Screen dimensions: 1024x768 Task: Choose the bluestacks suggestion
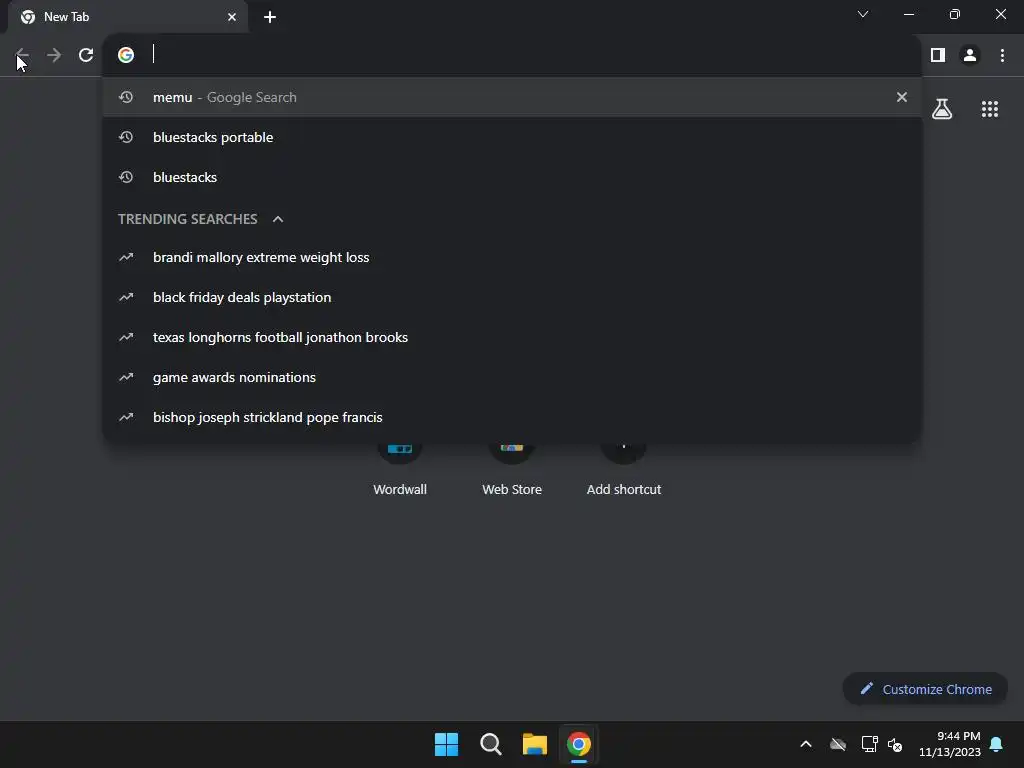click(512, 177)
